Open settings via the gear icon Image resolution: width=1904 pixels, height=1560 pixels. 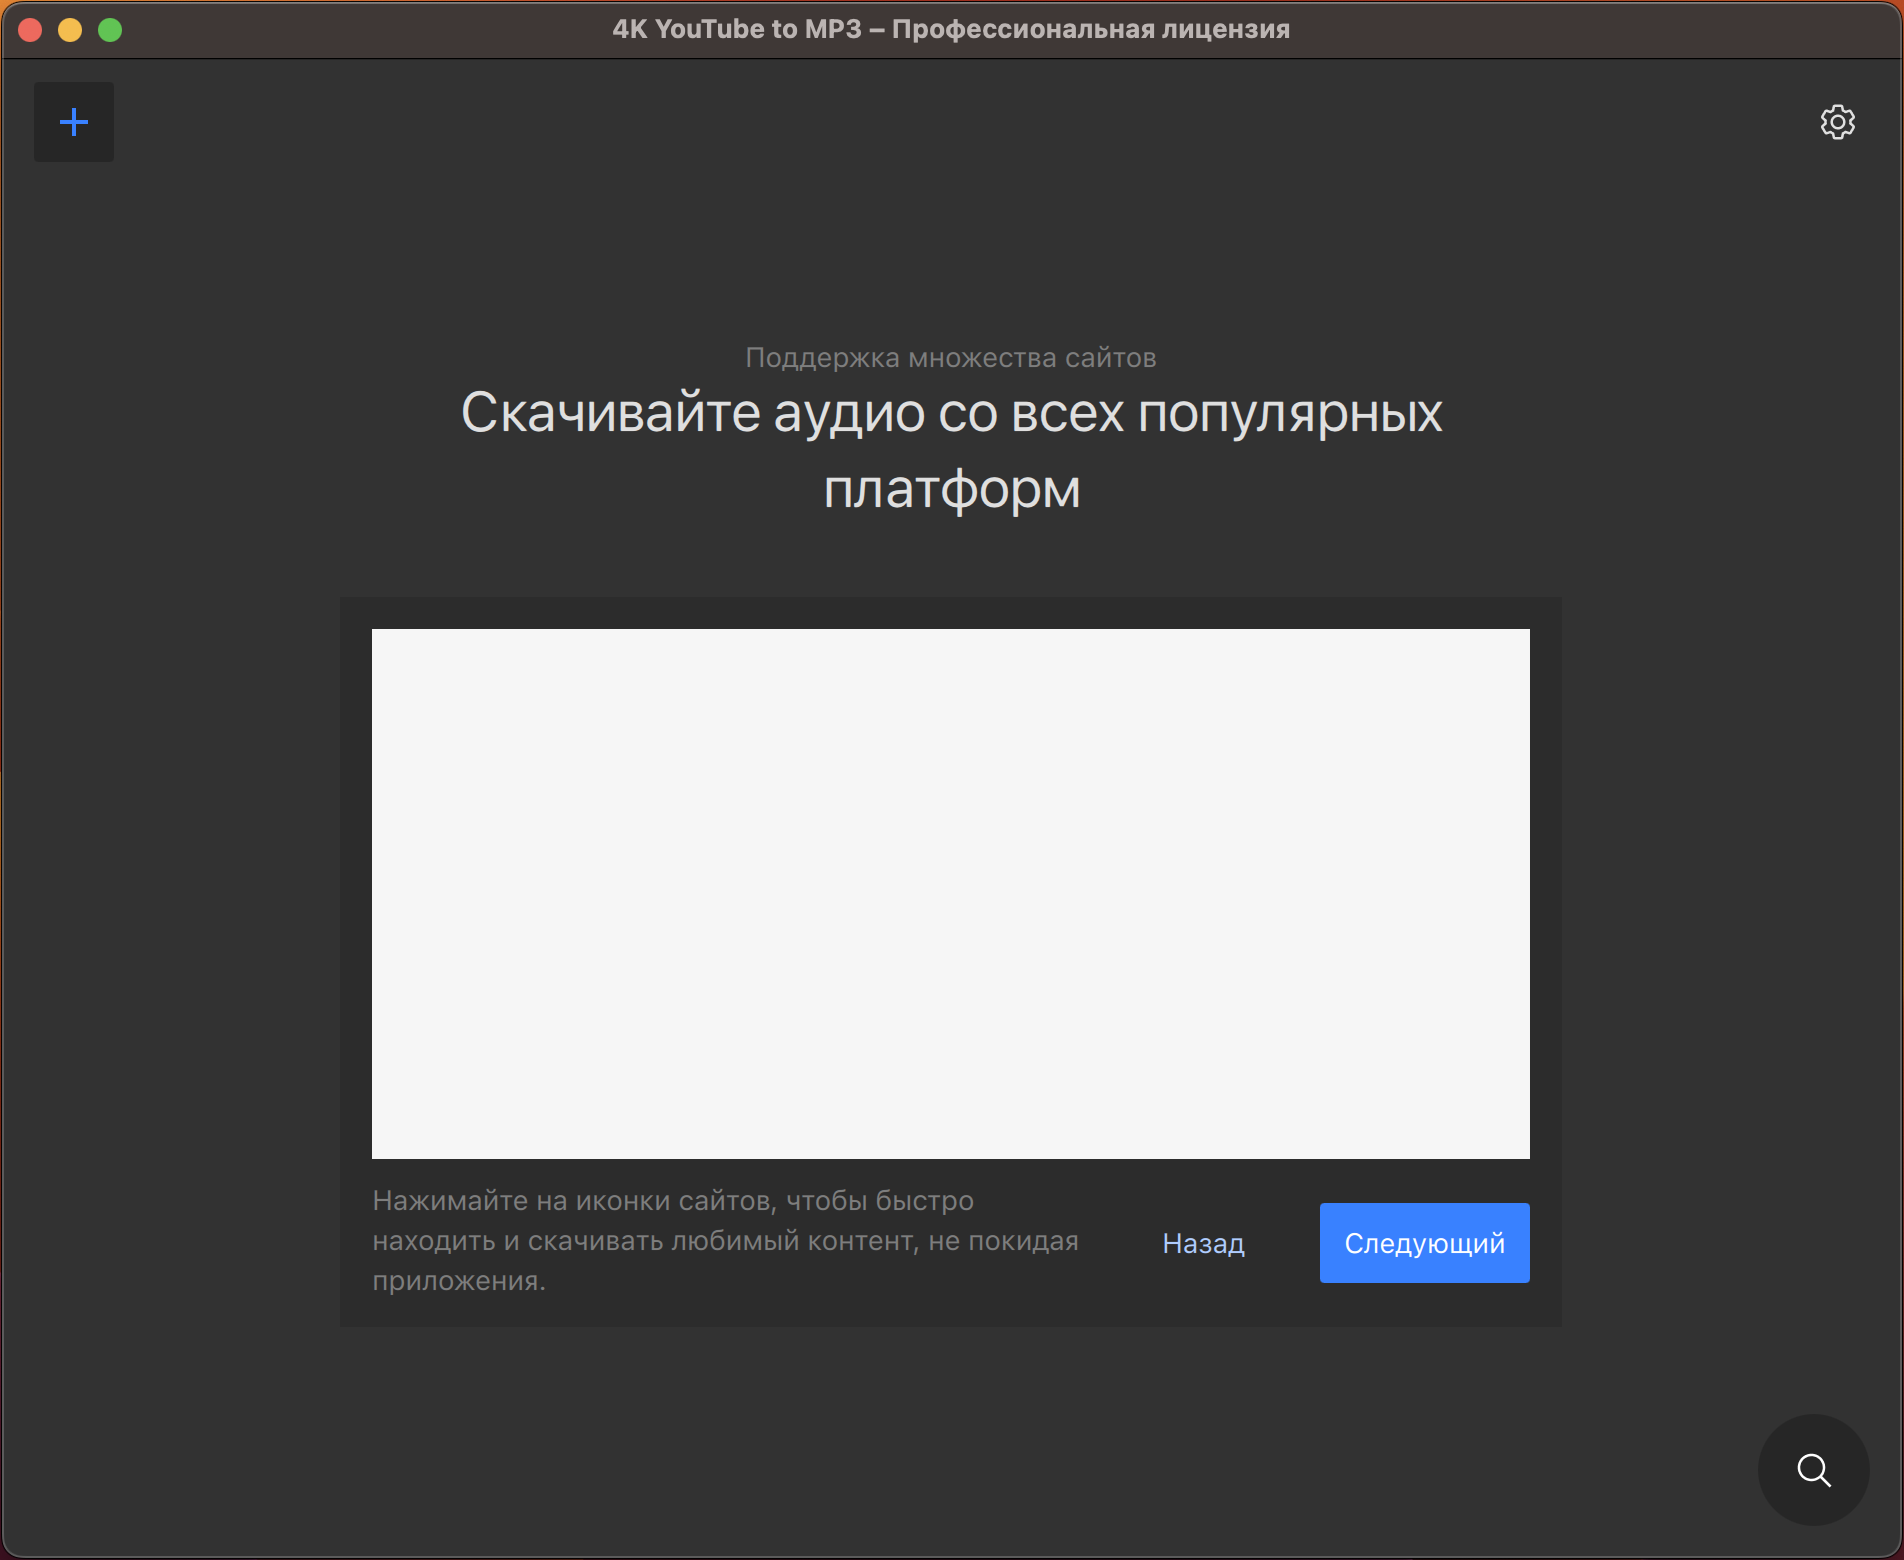tap(1837, 122)
